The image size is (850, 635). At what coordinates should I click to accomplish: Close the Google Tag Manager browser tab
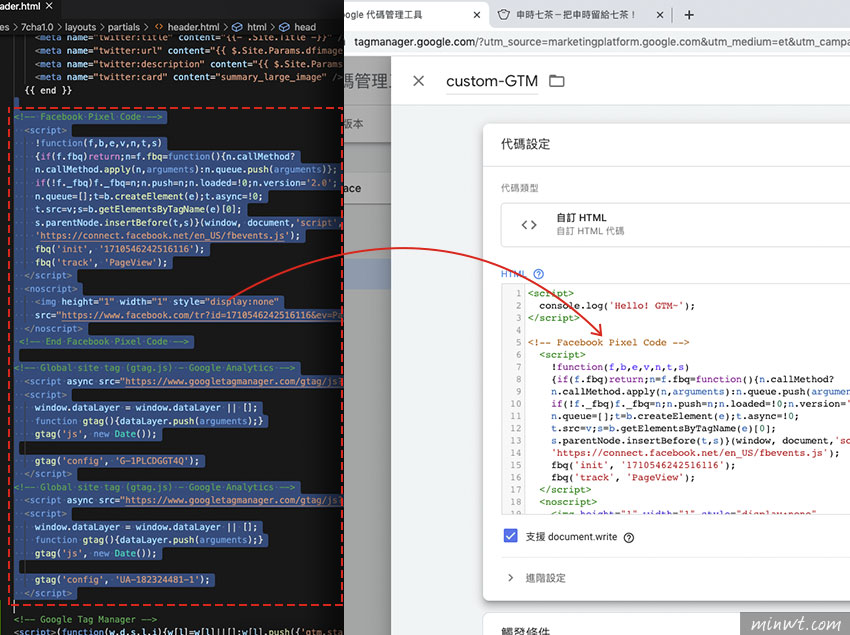(476, 15)
